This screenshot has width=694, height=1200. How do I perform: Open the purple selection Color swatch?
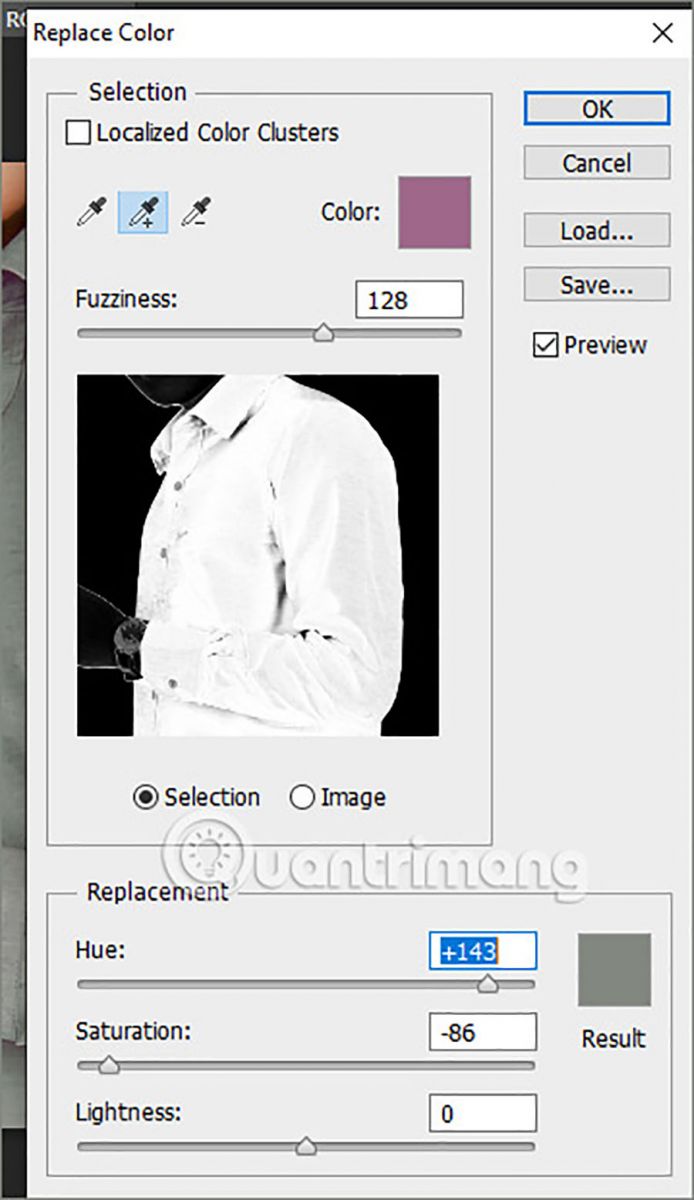click(435, 212)
